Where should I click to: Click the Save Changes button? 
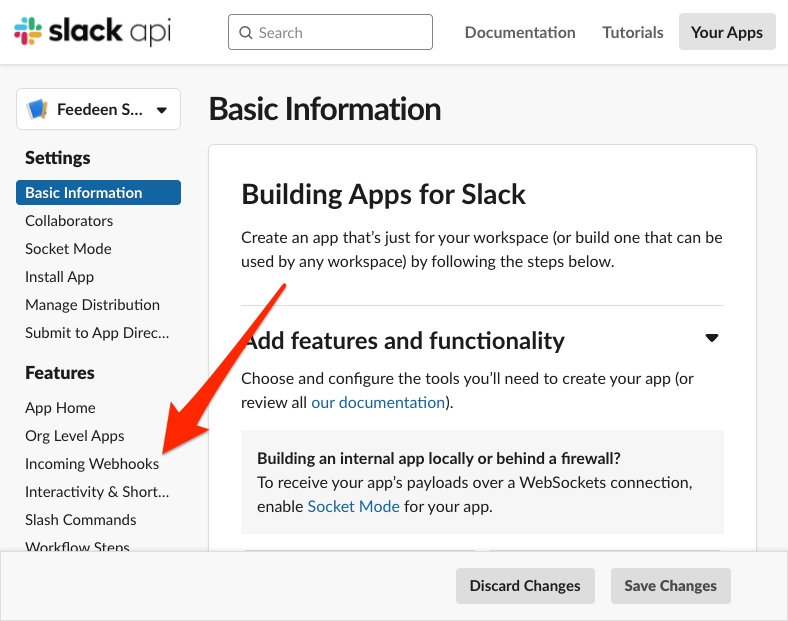click(x=670, y=586)
